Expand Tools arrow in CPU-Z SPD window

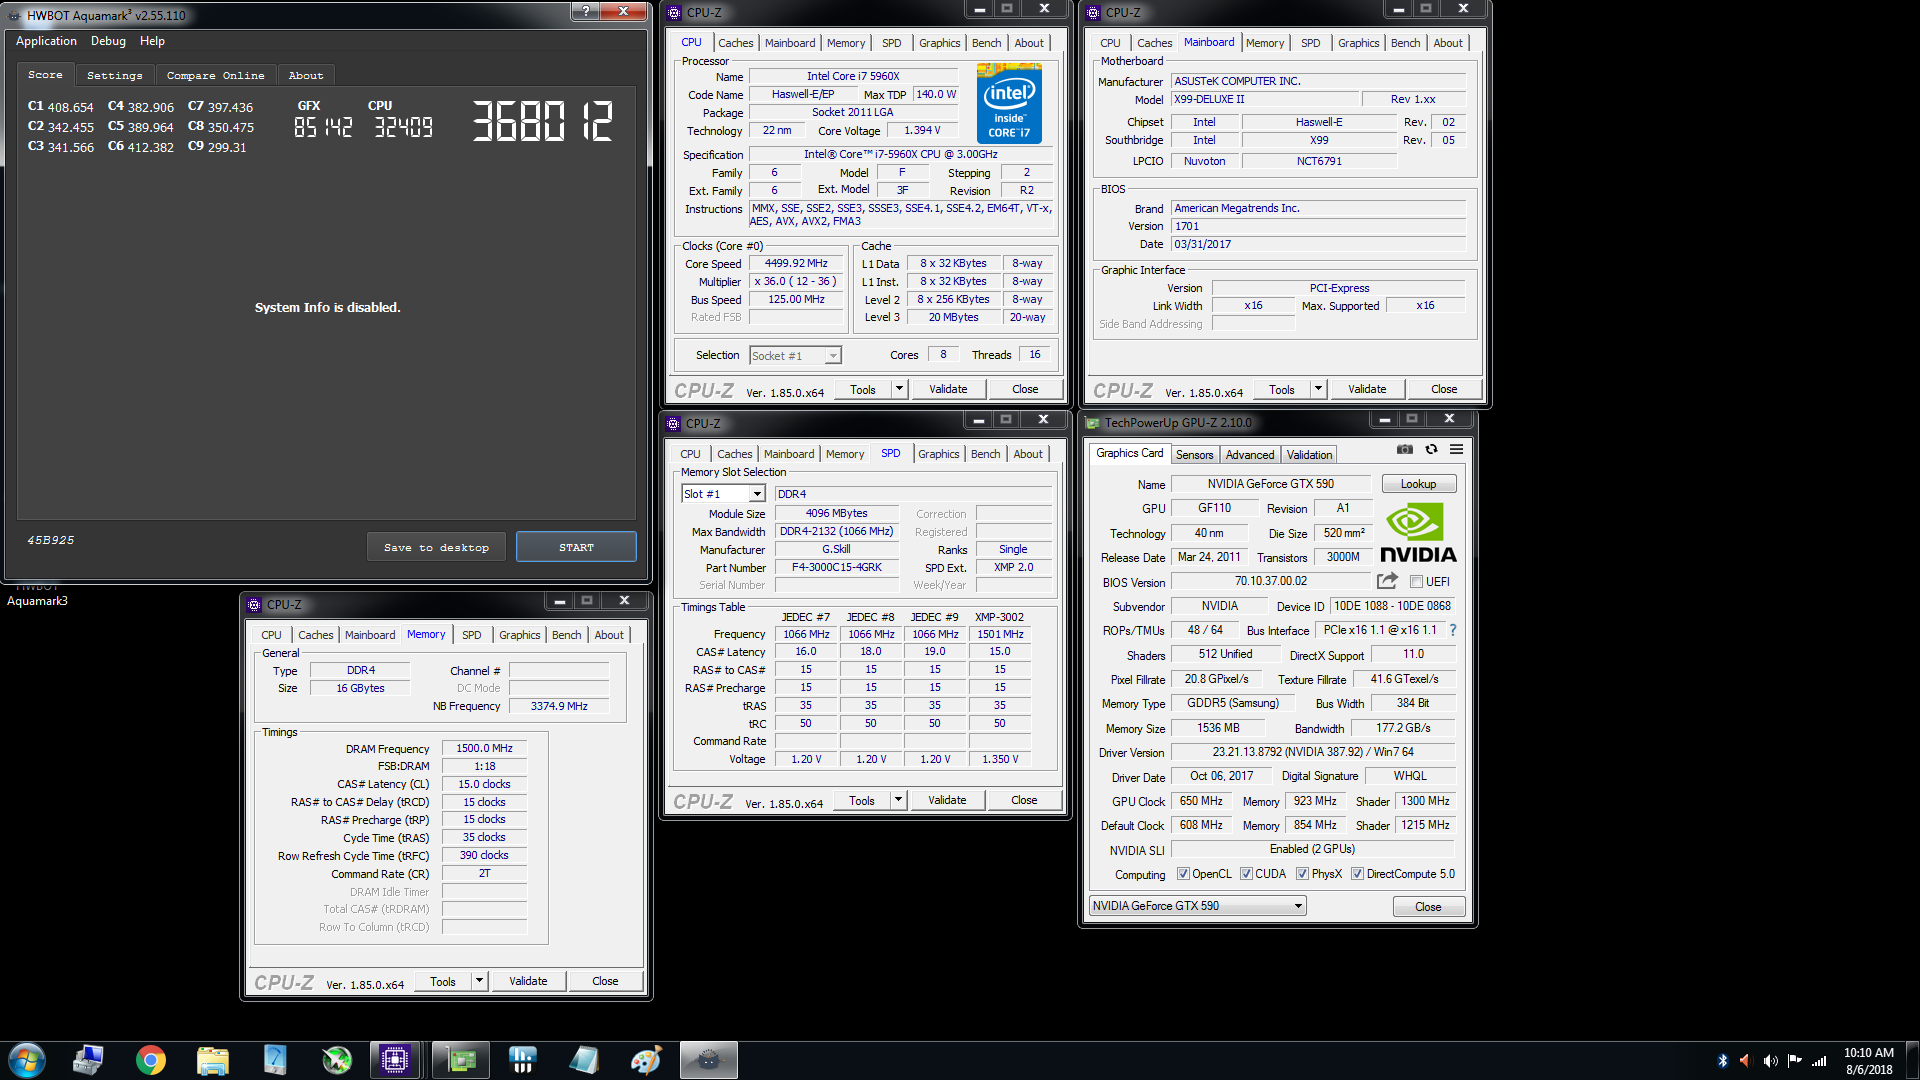[898, 800]
